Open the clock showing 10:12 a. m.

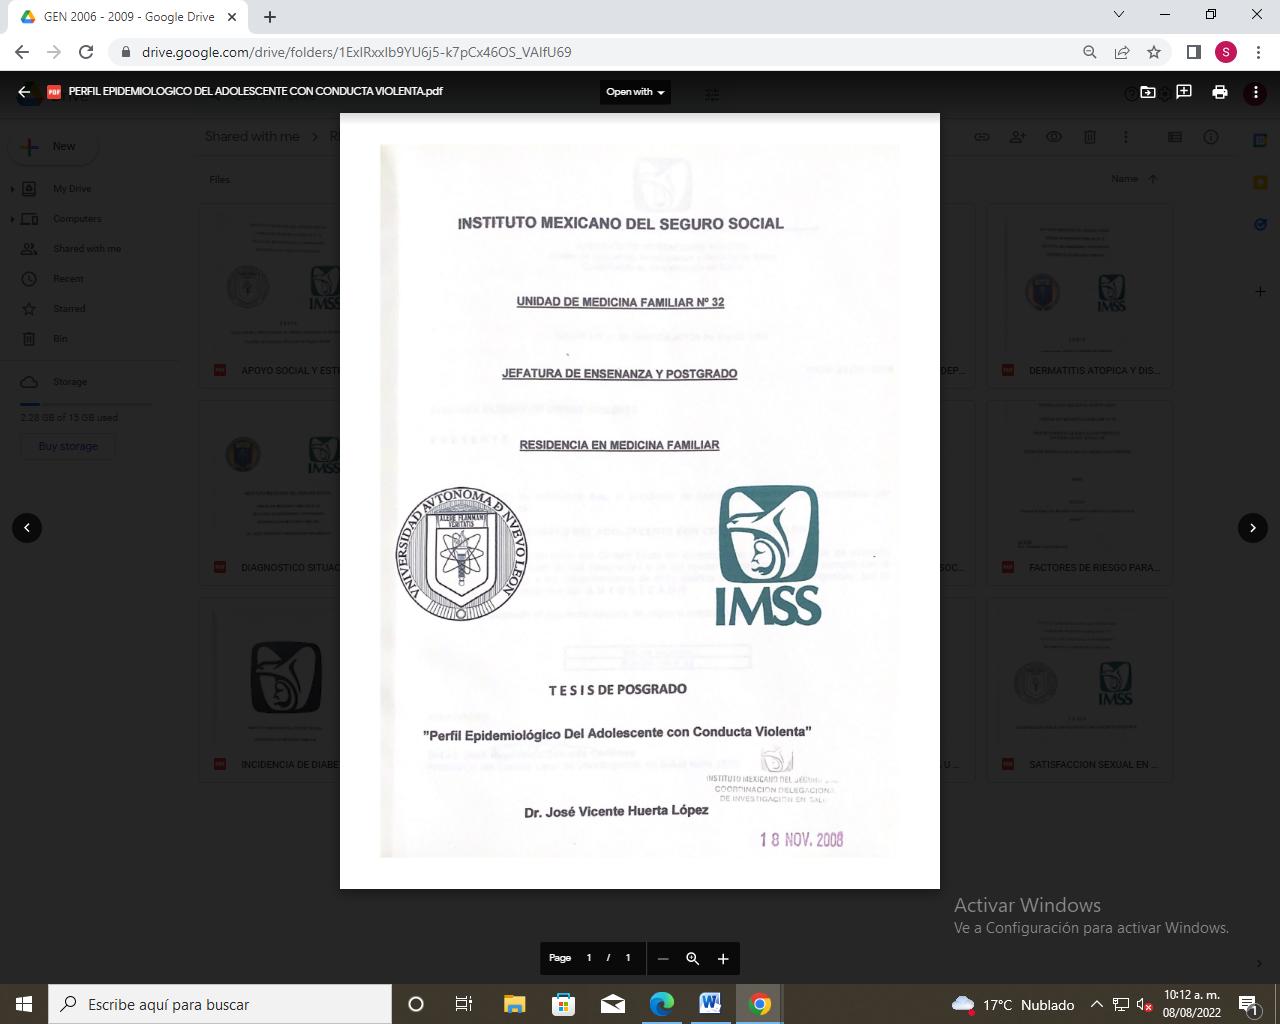1191,1004
